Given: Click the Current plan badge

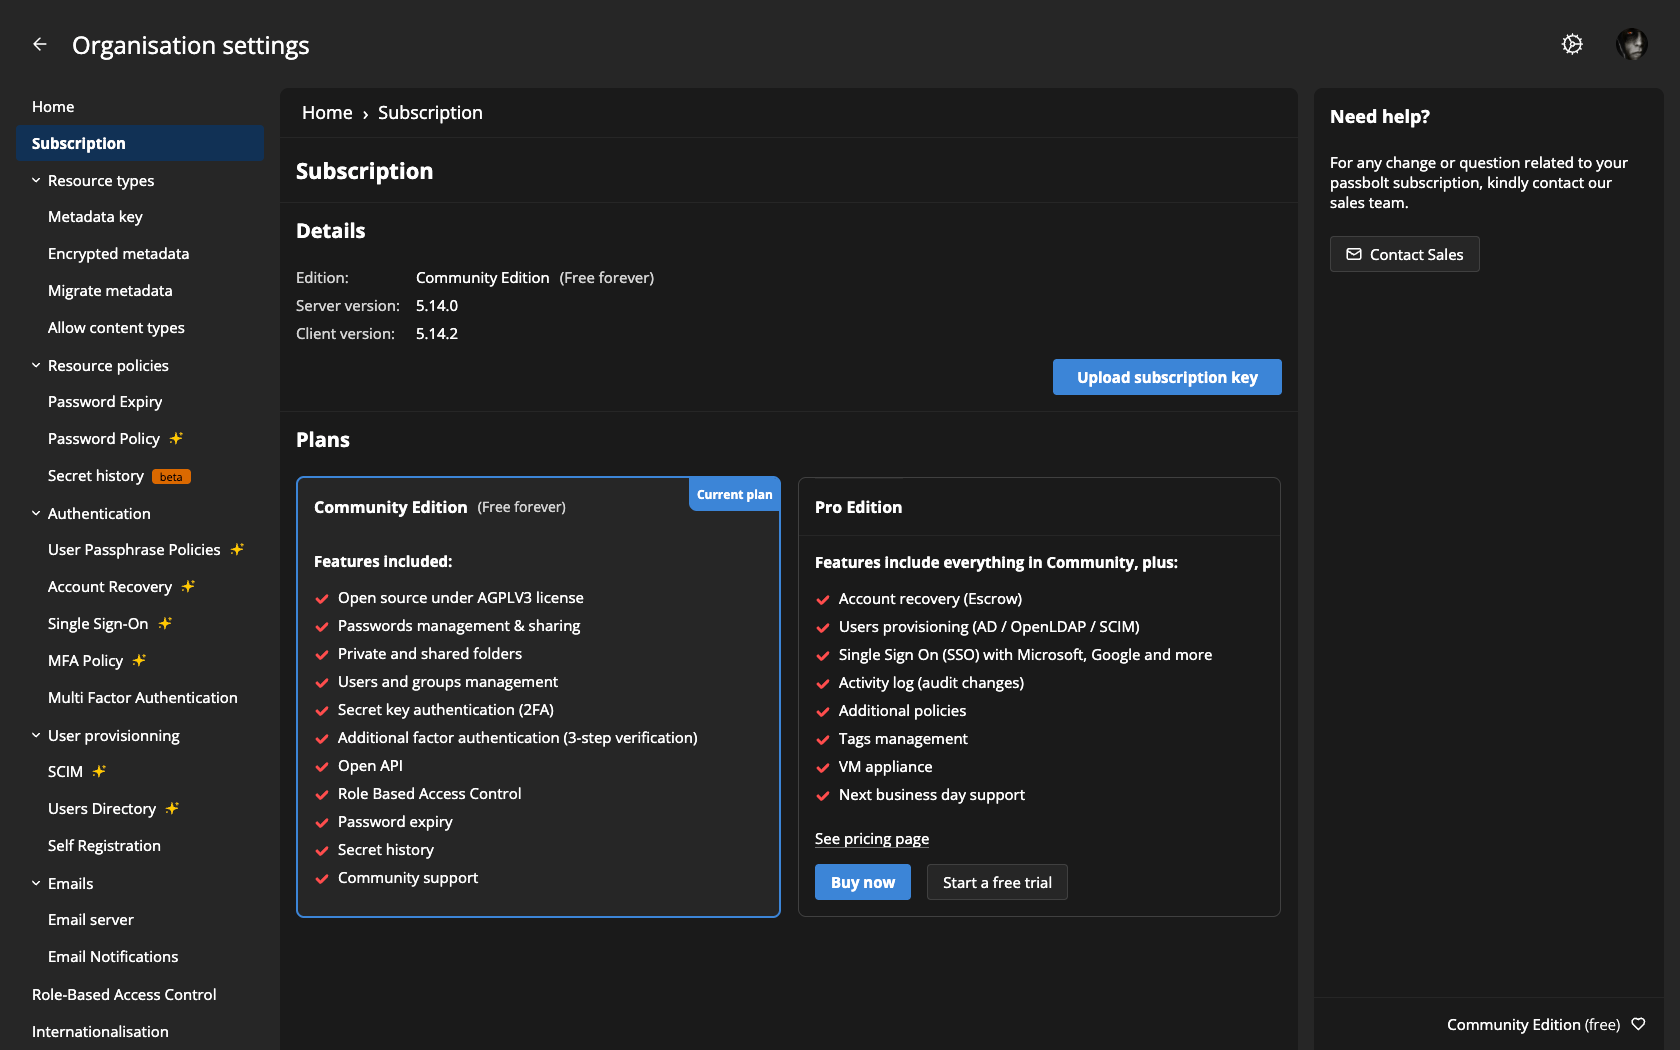Looking at the screenshot, I should click(734, 494).
